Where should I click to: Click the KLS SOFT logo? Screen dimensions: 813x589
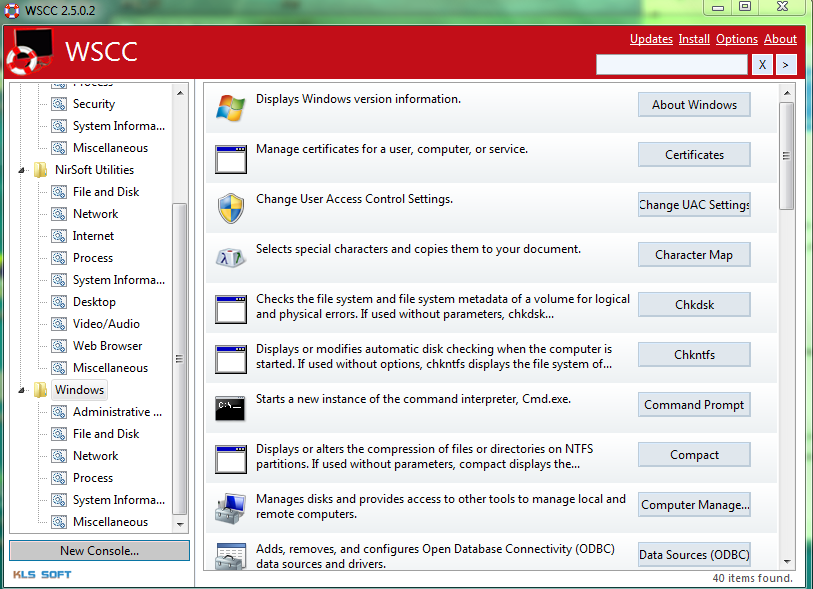coord(42,574)
